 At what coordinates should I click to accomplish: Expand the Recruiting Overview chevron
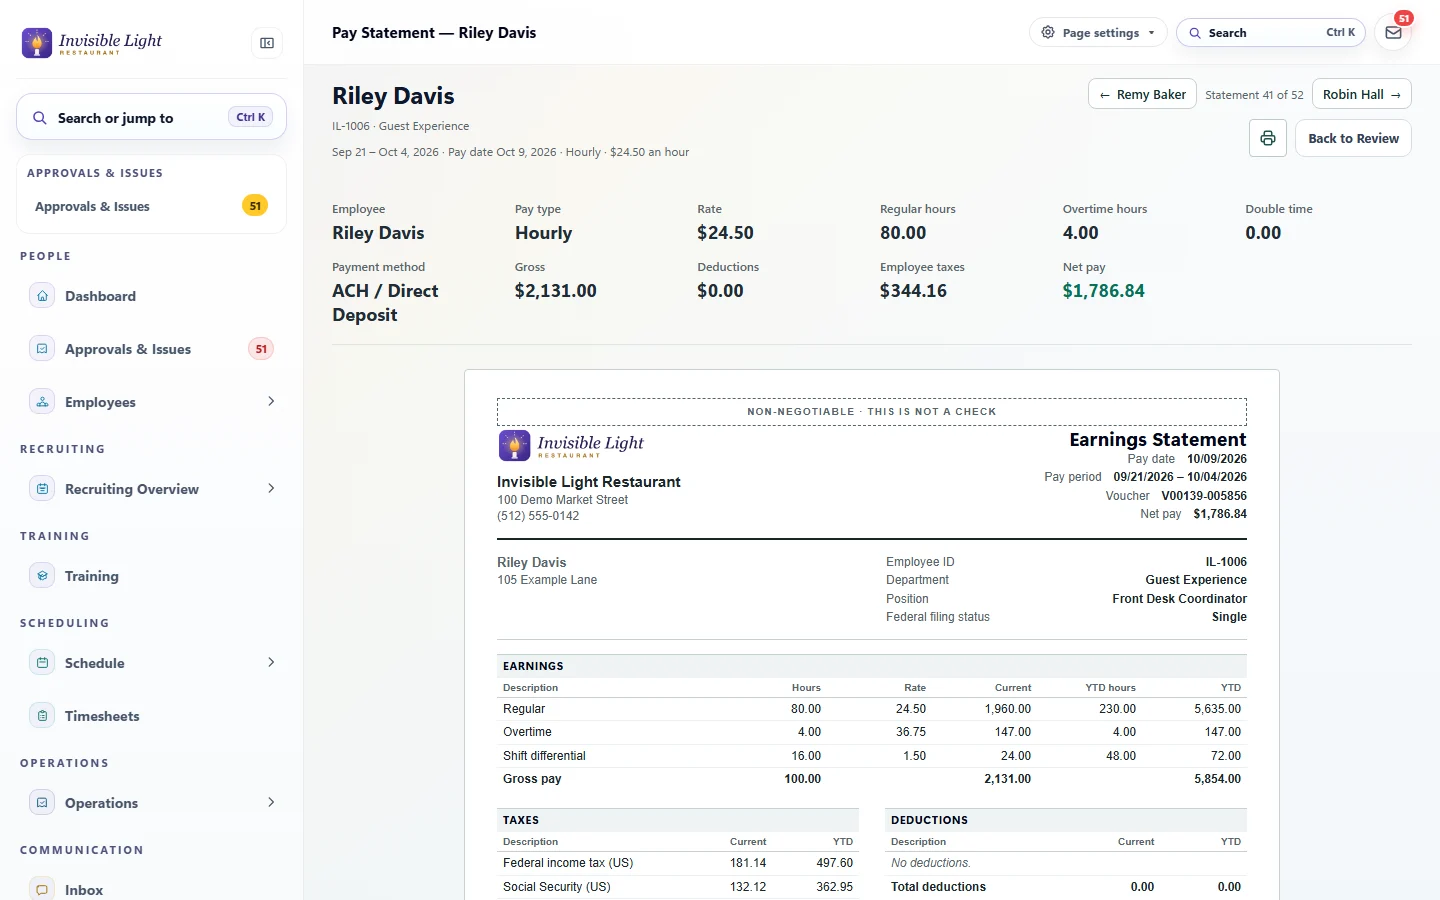coord(271,488)
